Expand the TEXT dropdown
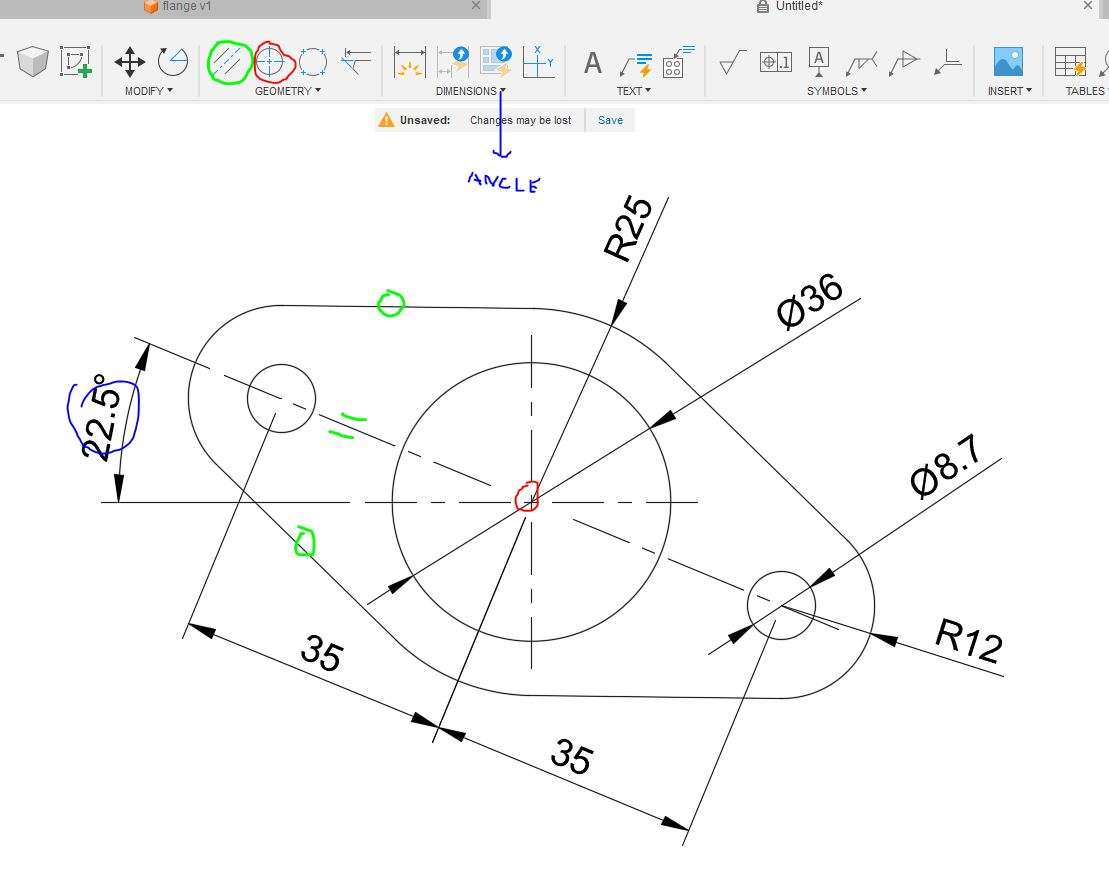Image resolution: width=1109 pixels, height=890 pixels. point(633,91)
